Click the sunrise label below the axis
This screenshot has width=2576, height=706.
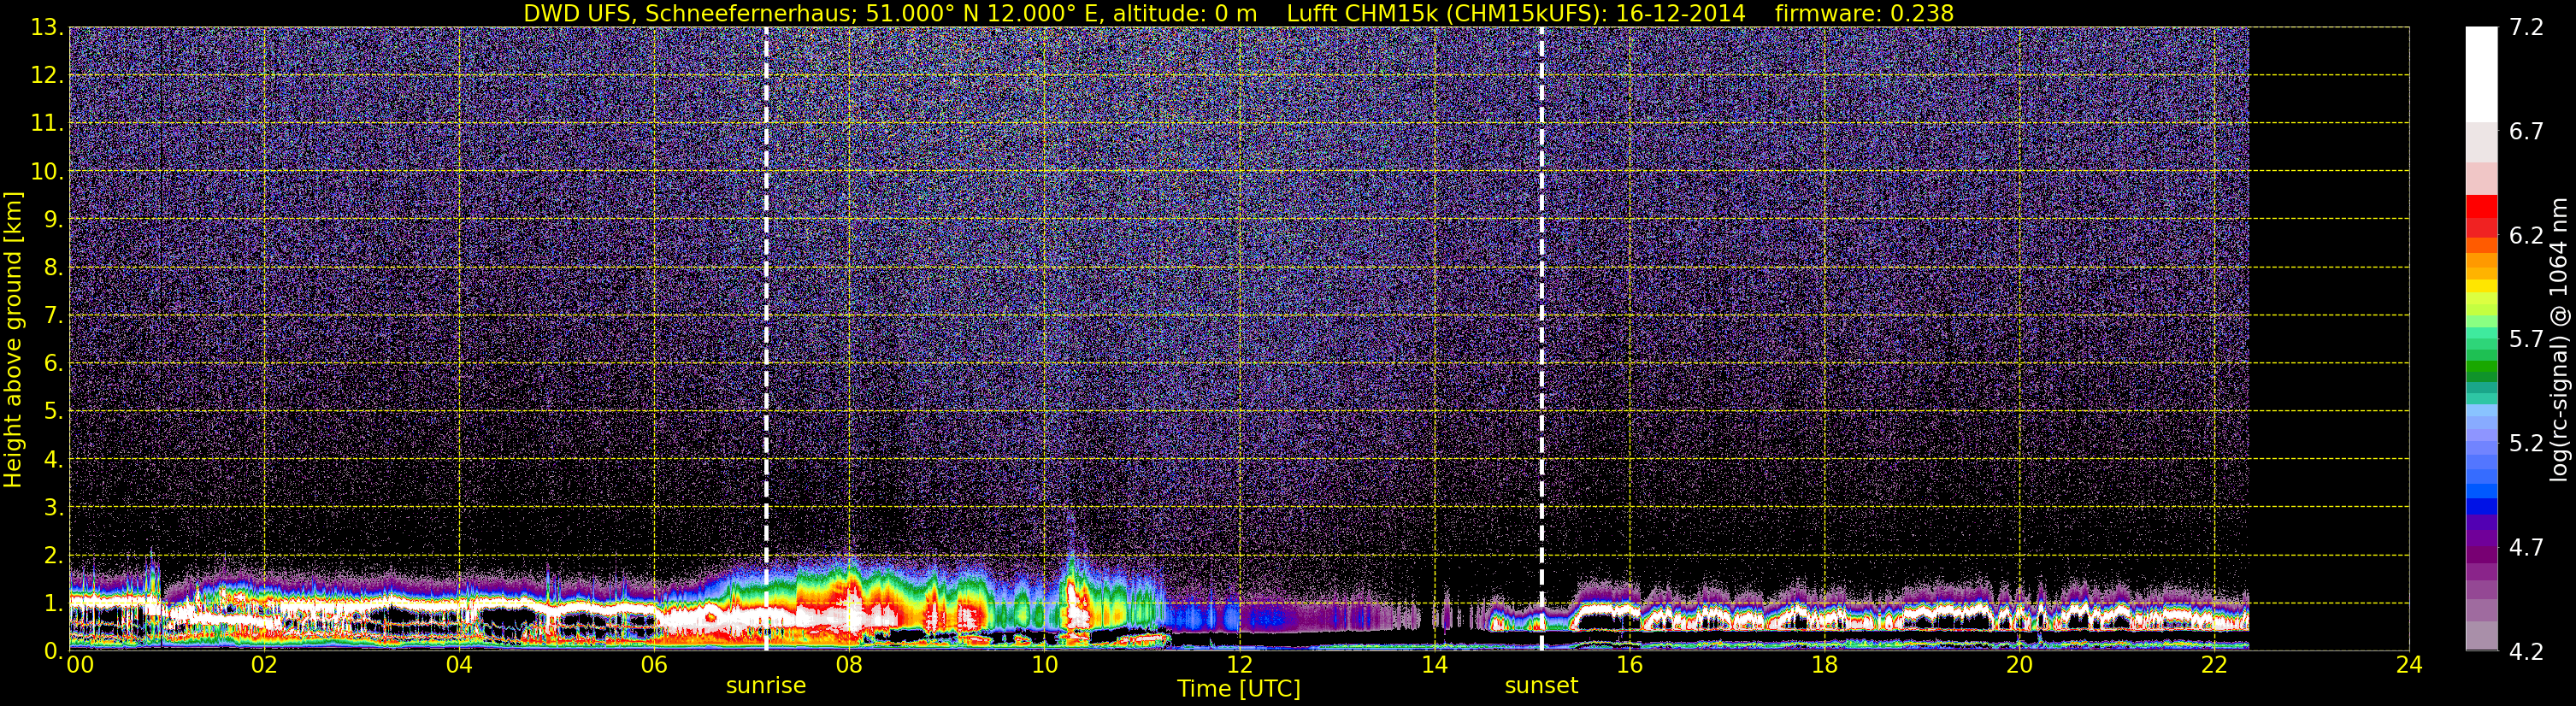766,686
